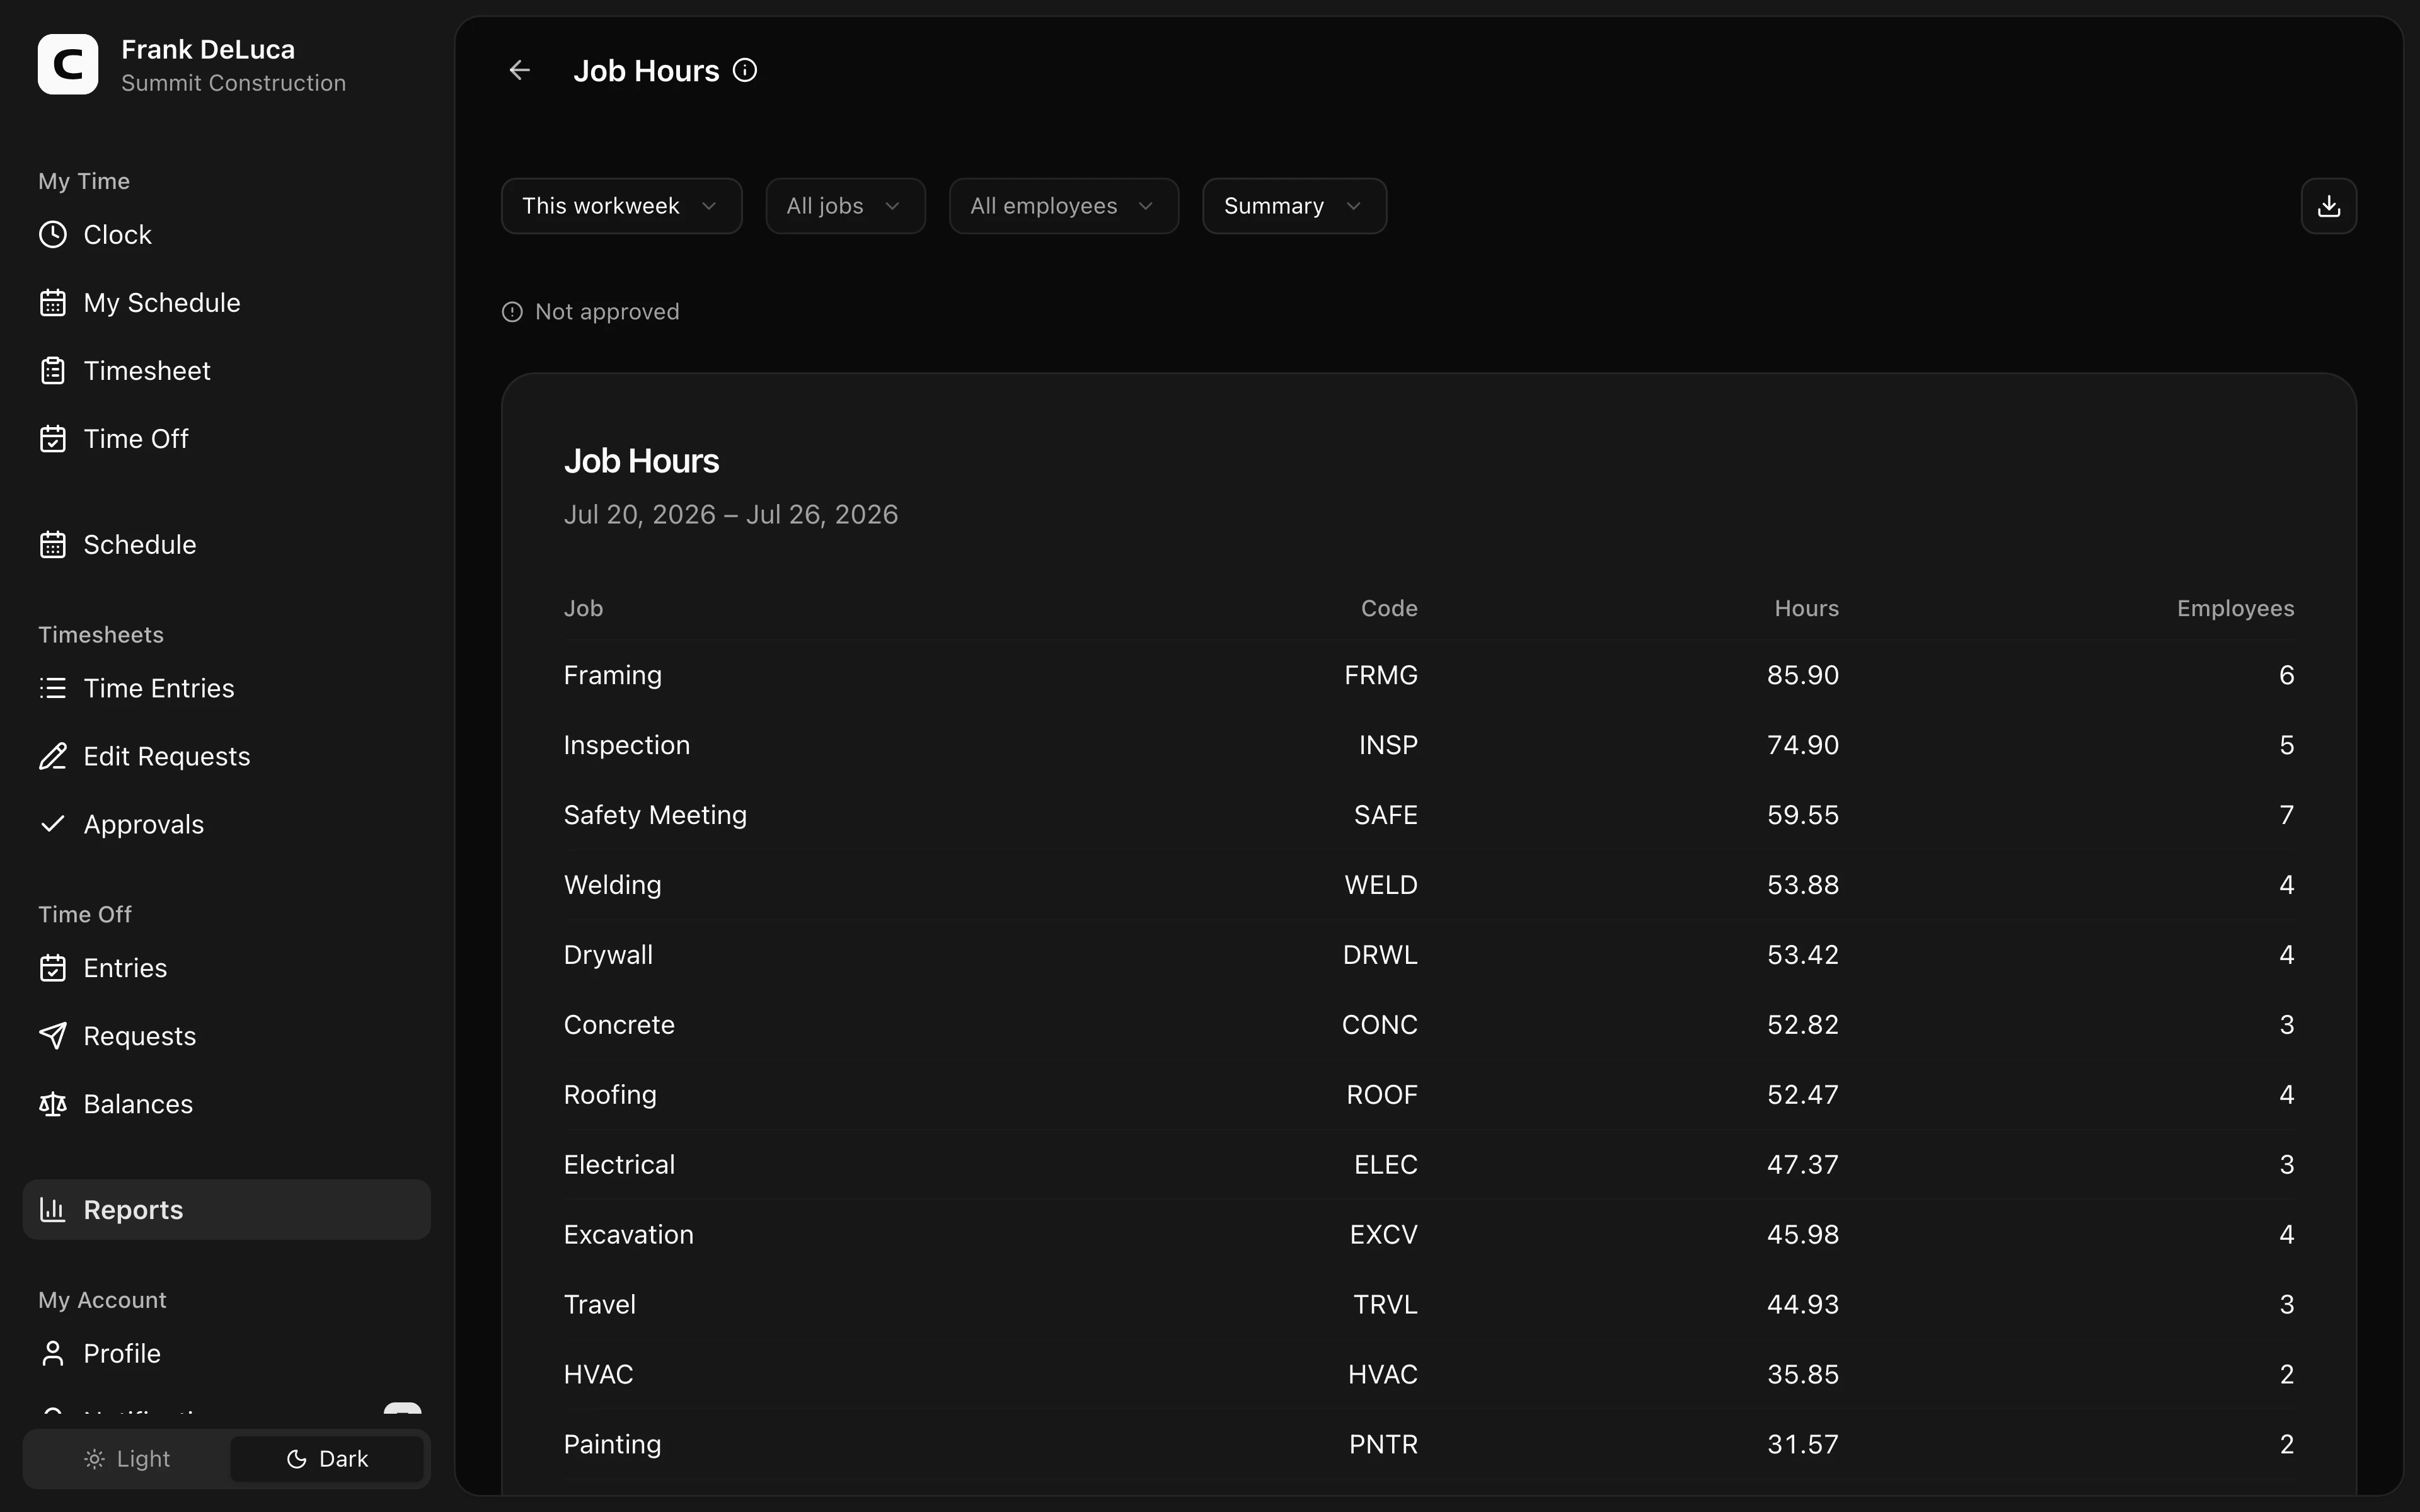Click the Not approved alert icon
The image size is (2420, 1512).
tap(512, 312)
